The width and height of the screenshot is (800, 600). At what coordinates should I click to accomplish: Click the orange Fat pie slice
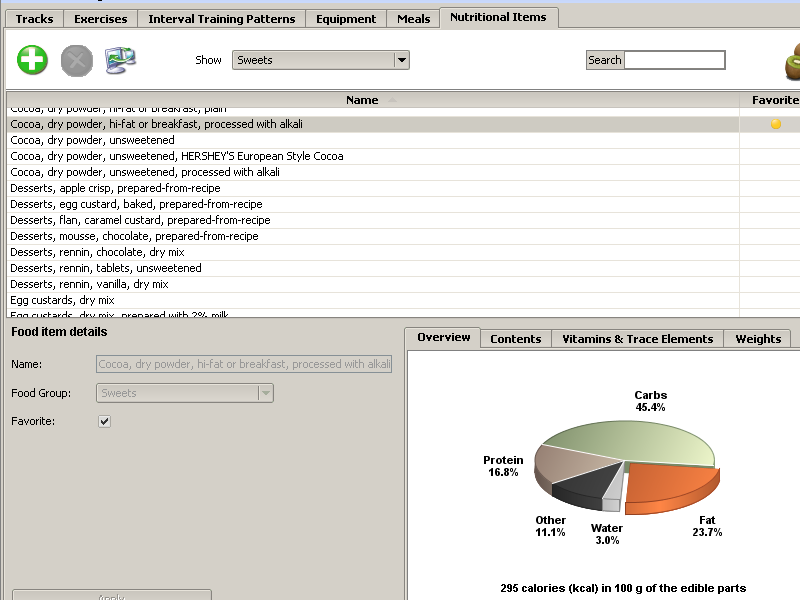tap(670, 490)
